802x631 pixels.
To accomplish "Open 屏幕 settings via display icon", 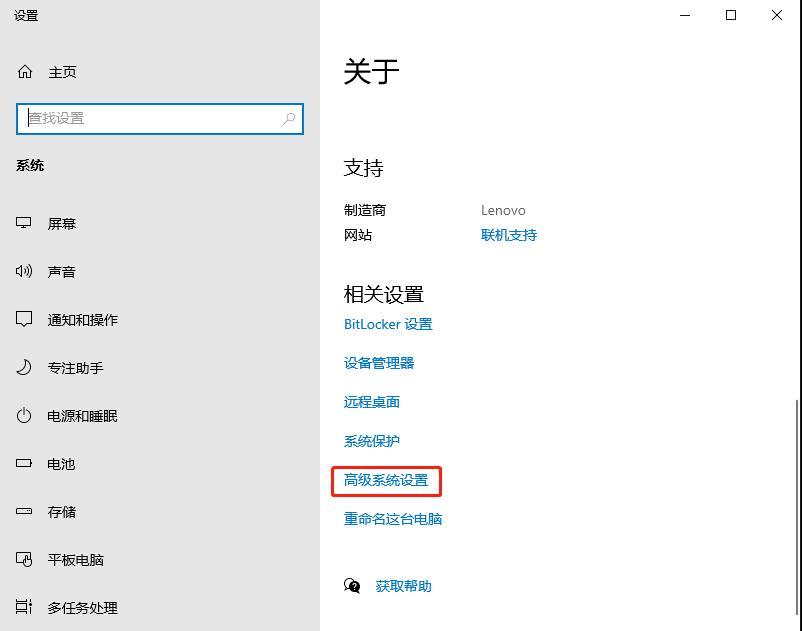I will pyautogui.click(x=24, y=223).
